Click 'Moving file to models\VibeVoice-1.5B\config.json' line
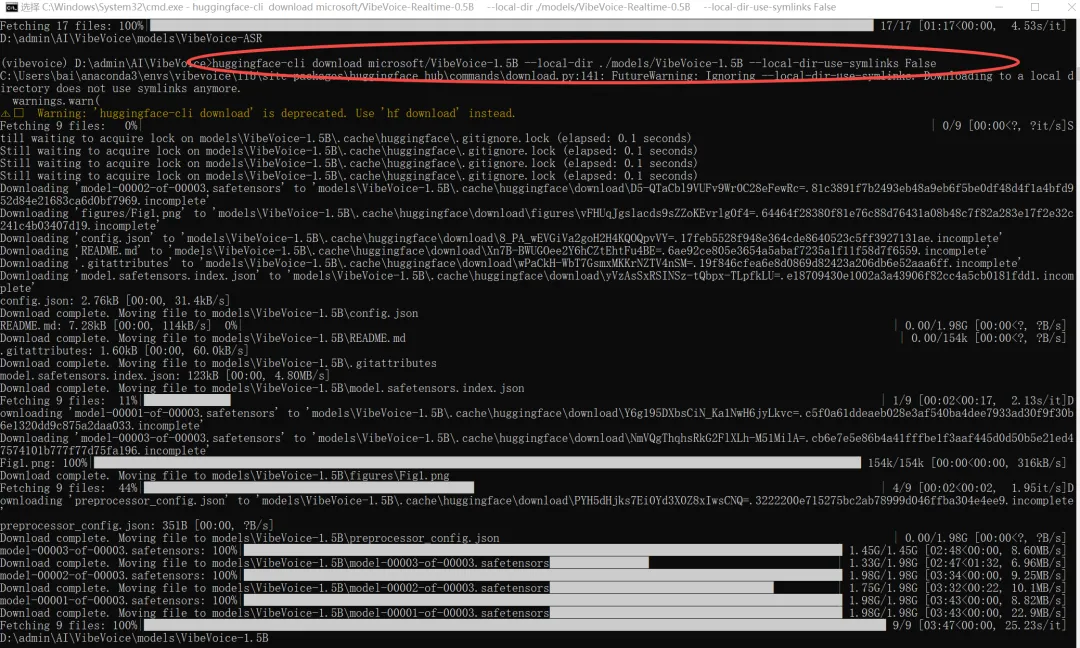Screen dimensions: 1080x648 pyautogui.click(x=209, y=313)
